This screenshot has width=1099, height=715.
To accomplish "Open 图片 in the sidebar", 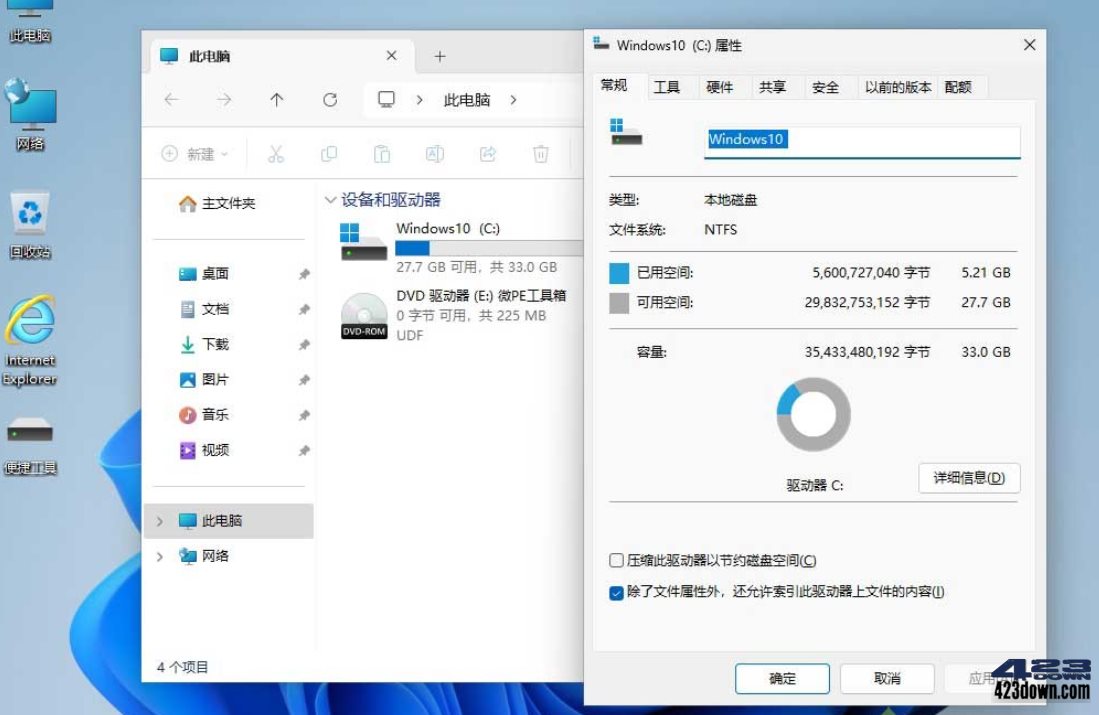I will [205, 379].
